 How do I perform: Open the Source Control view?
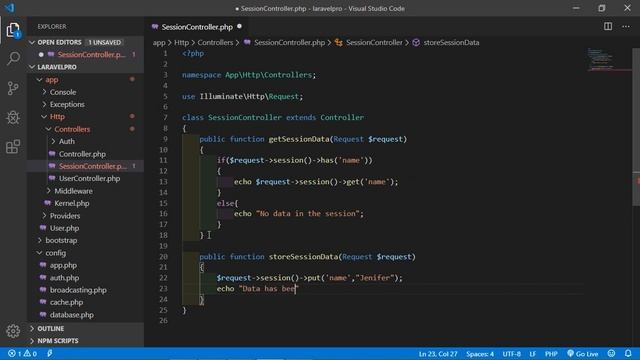tap(13, 88)
